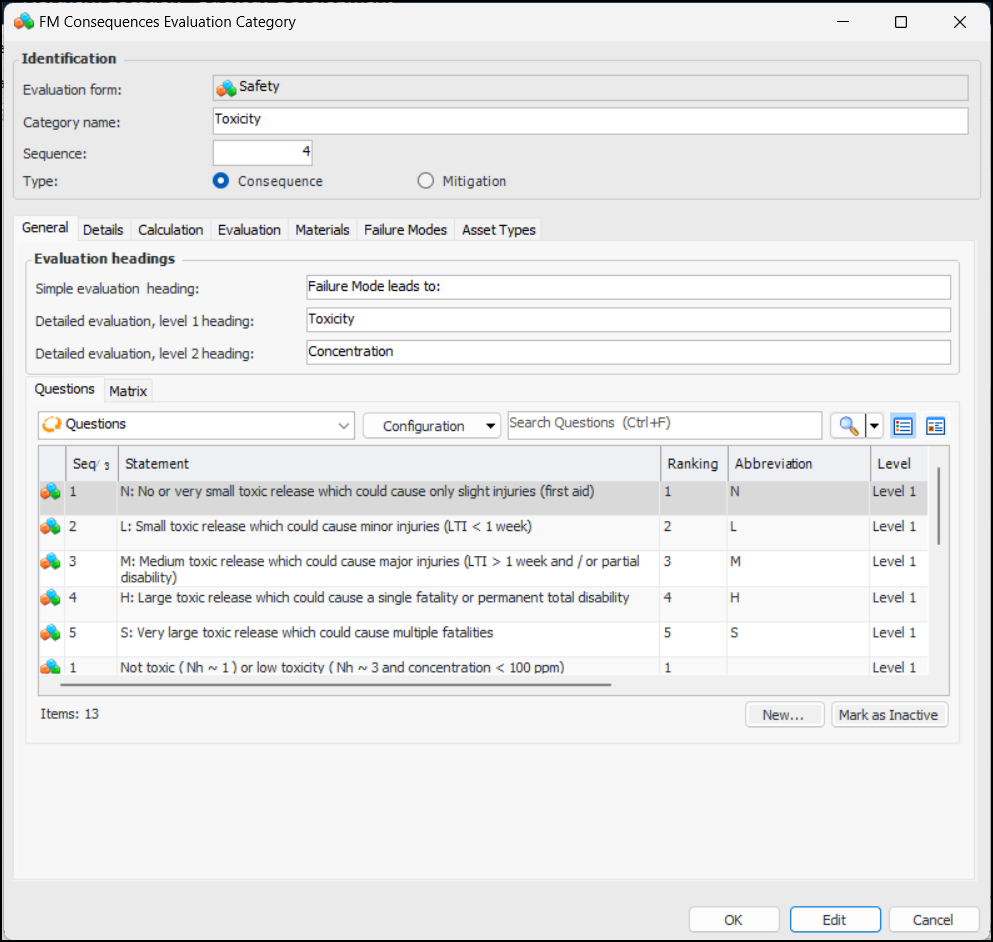Open the Questions combo box dropdown
Viewport: 993px width, 942px height.
(345, 426)
